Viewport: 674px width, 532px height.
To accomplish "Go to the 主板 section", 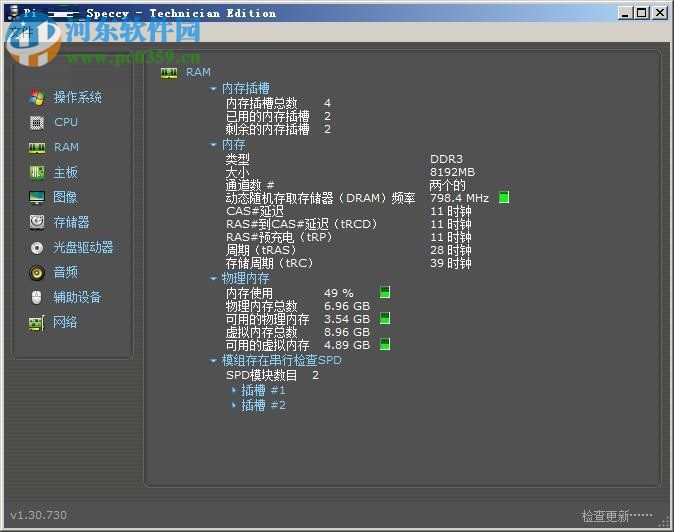I will (x=65, y=172).
